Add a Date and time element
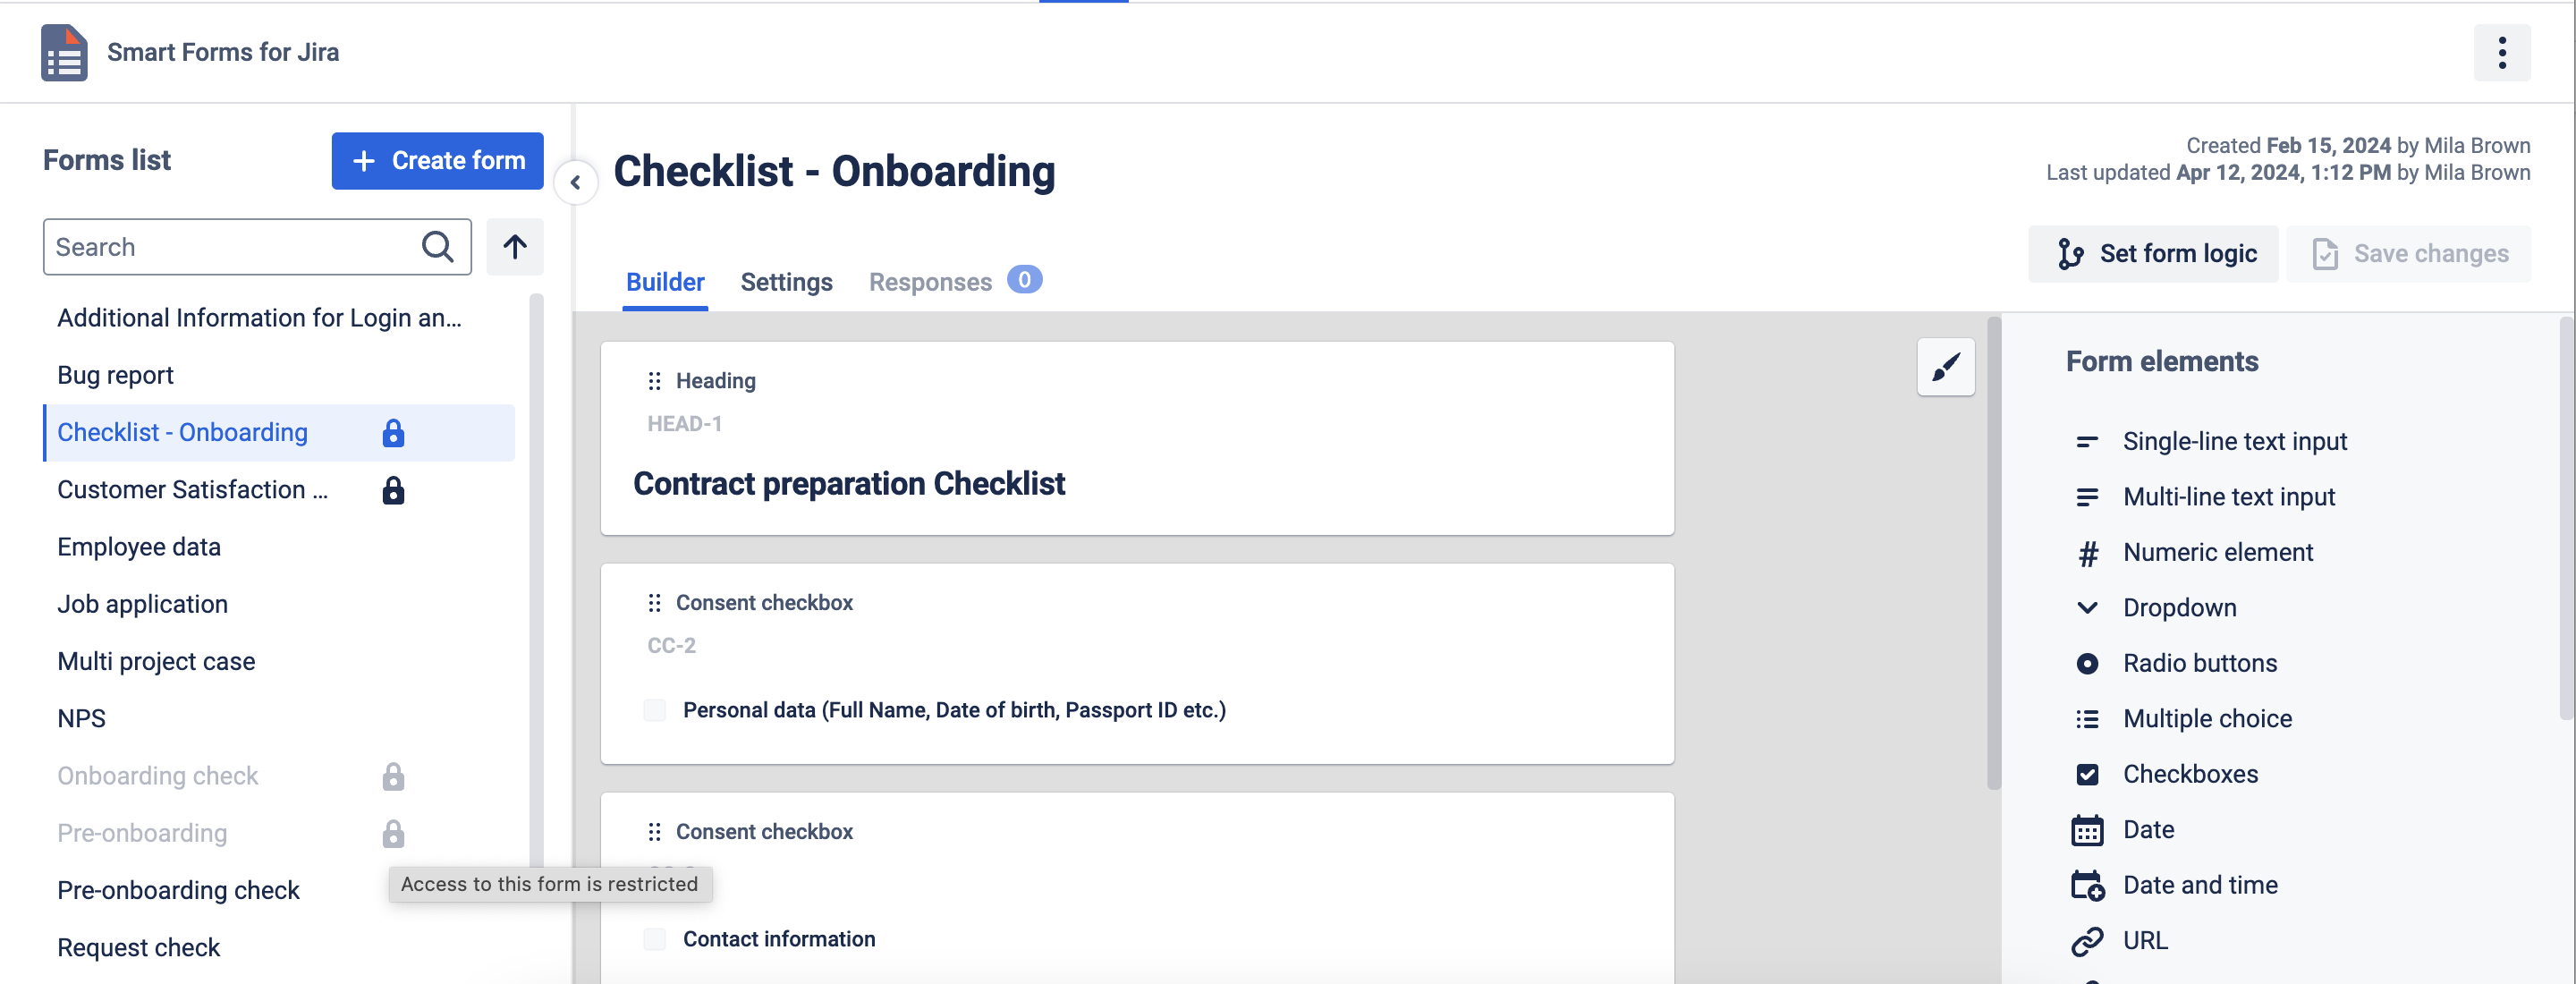Screen dimensions: 2576x984 2199,885
